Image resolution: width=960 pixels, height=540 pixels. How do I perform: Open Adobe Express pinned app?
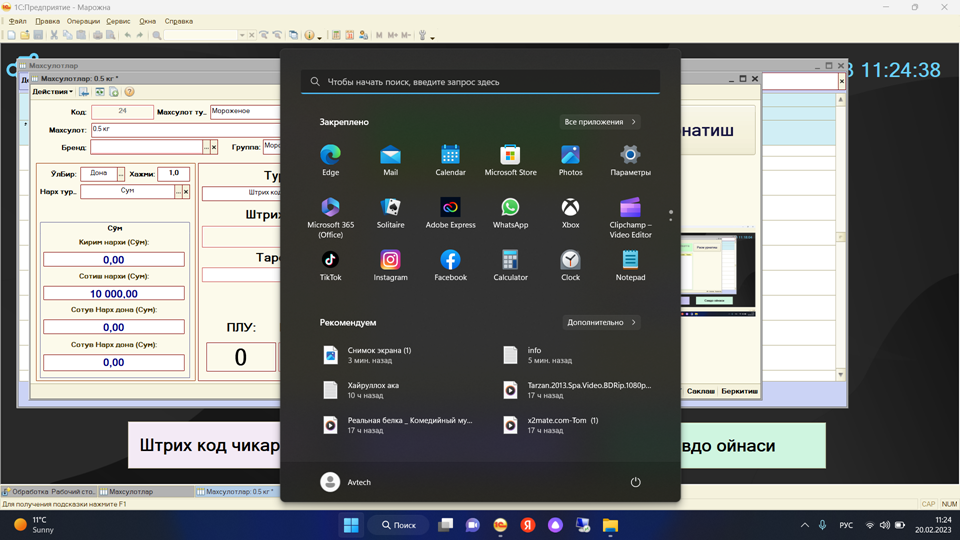point(450,212)
